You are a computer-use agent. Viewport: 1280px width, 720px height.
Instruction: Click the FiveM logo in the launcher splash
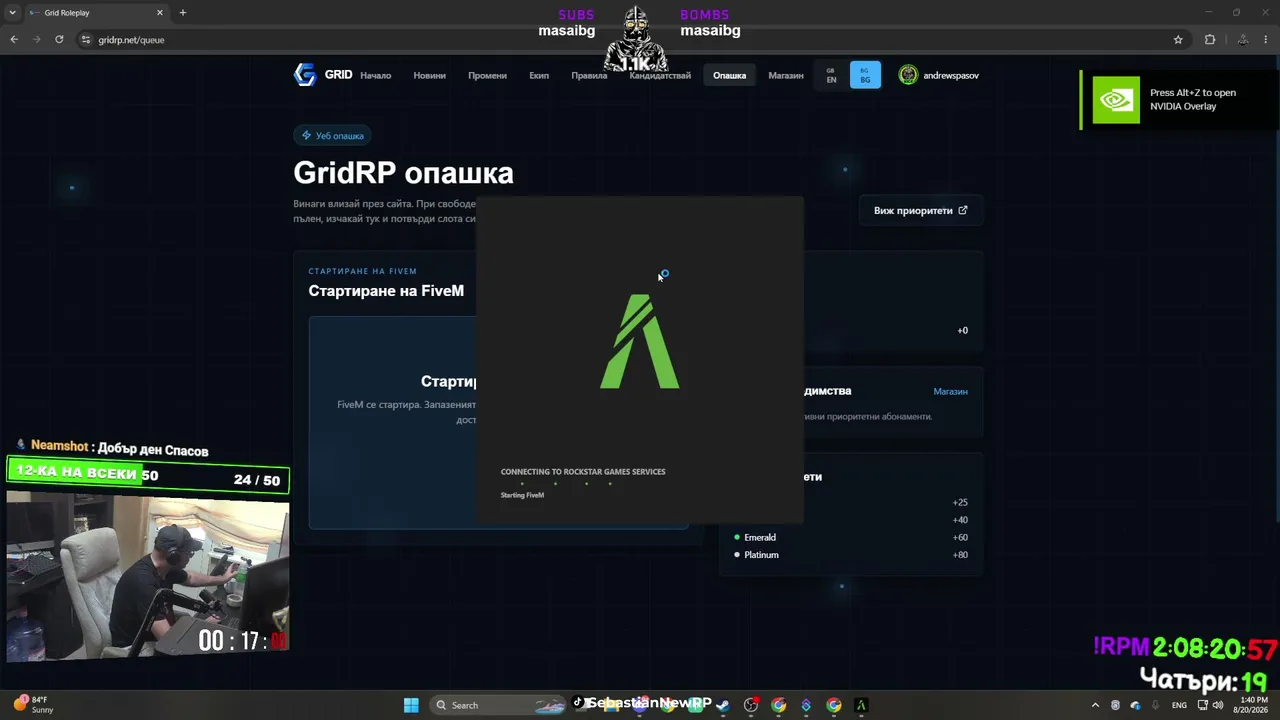pyautogui.click(x=640, y=341)
